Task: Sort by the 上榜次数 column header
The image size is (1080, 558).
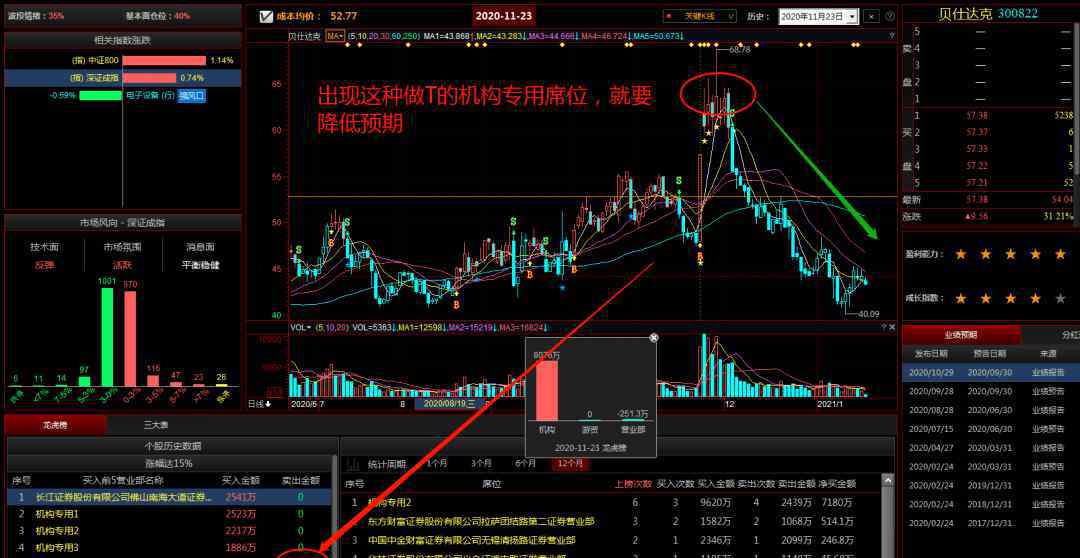Action: 633,484
